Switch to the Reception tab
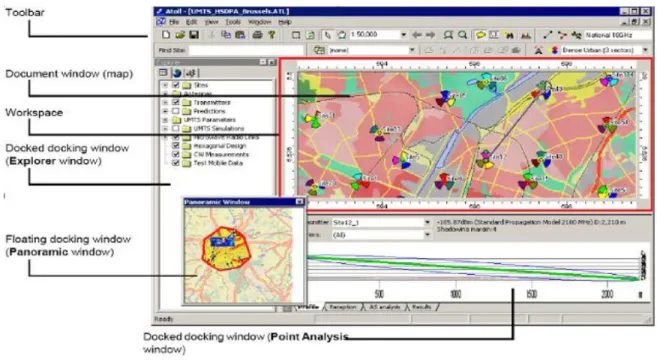The width and height of the screenshot is (657, 361). 343,307
